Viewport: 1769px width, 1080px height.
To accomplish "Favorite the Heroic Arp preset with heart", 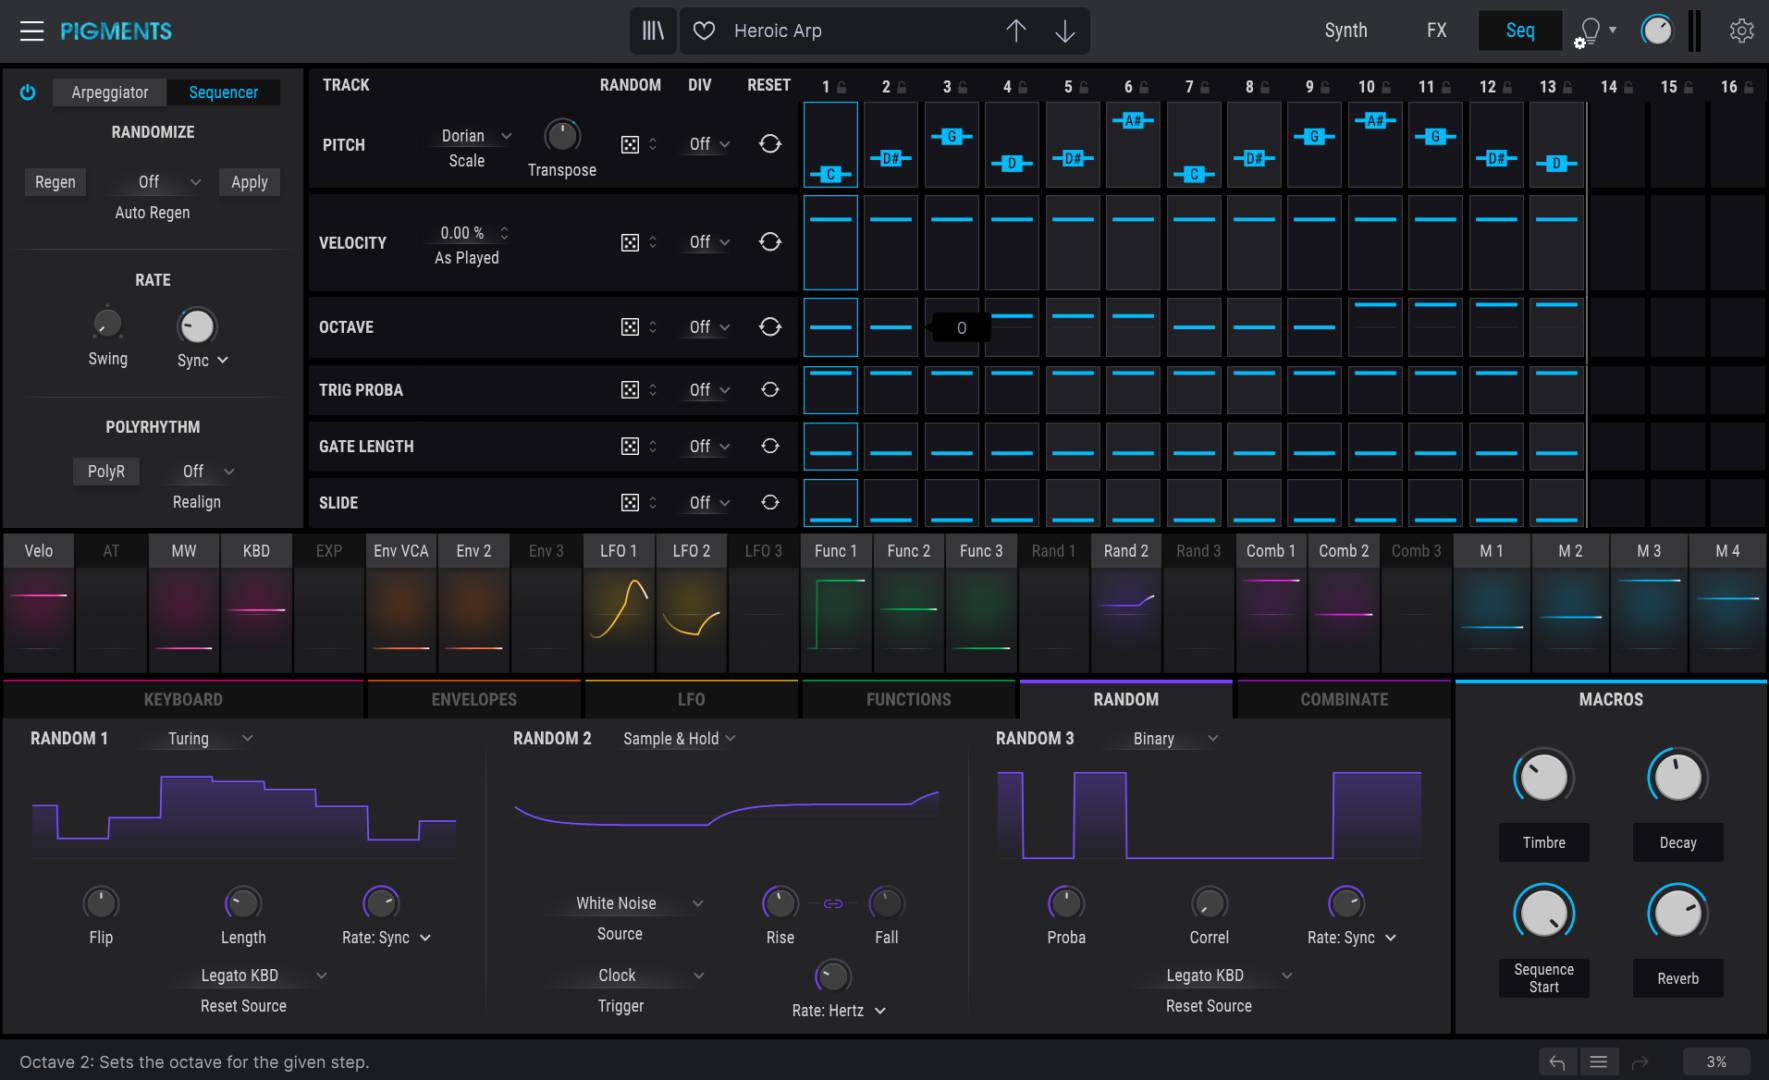I will pyautogui.click(x=704, y=31).
